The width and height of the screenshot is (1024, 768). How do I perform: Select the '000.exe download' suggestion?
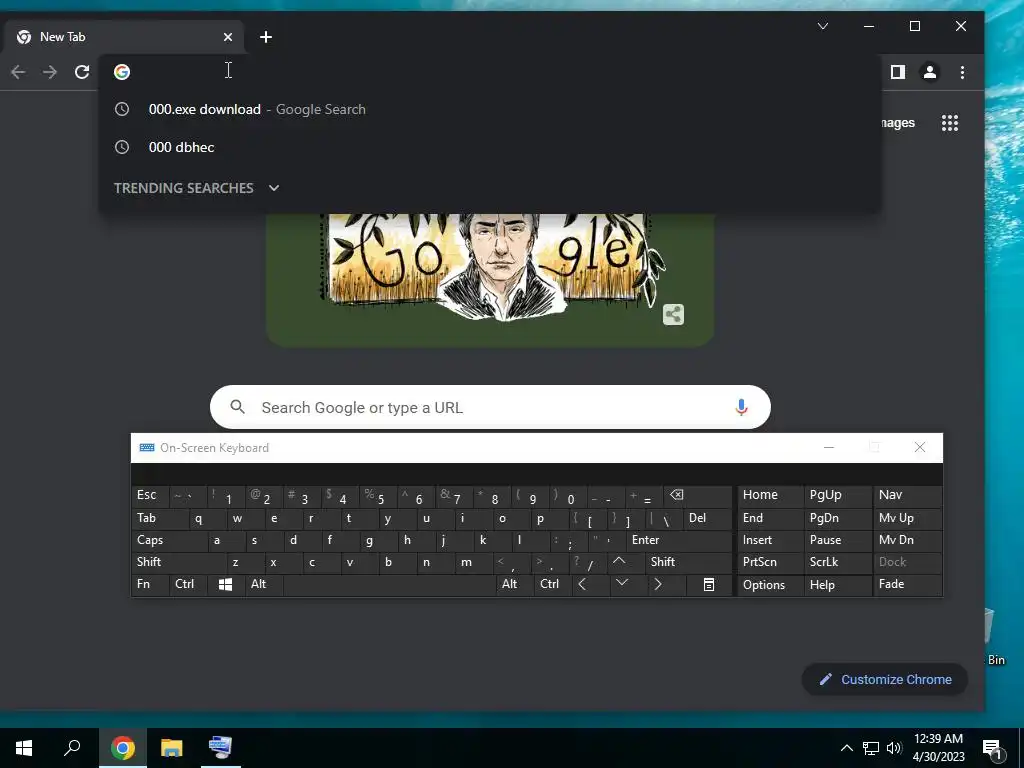pos(490,109)
